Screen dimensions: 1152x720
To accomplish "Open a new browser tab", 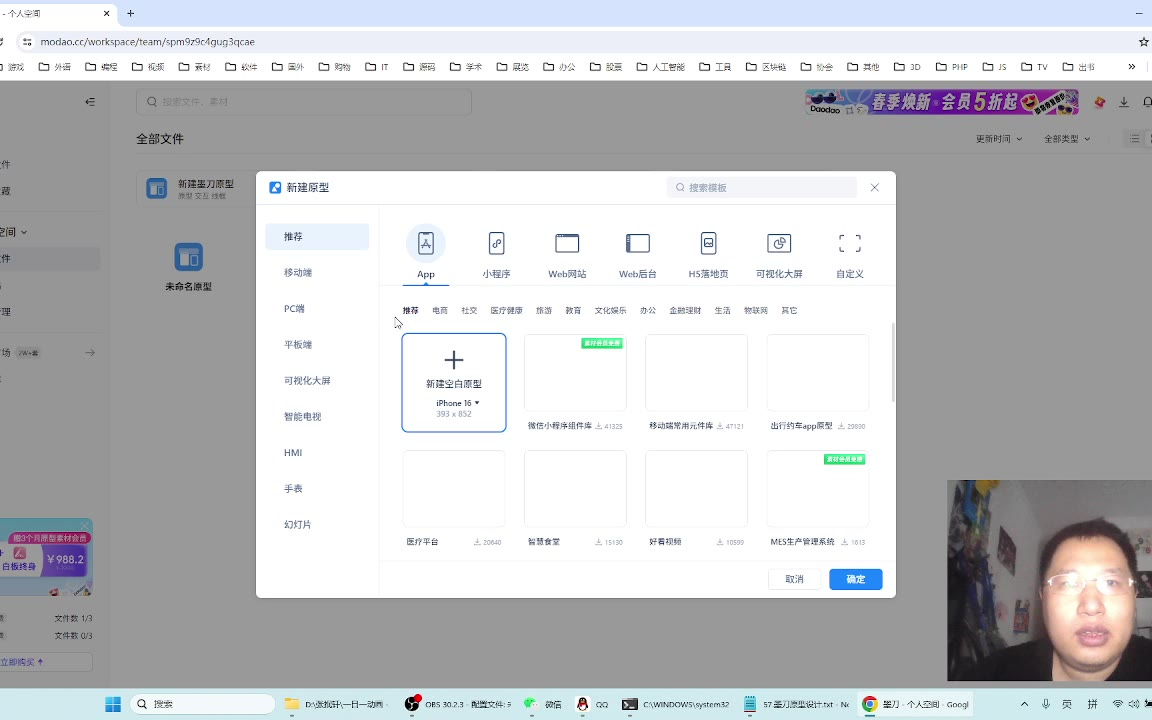I will tap(131, 13).
